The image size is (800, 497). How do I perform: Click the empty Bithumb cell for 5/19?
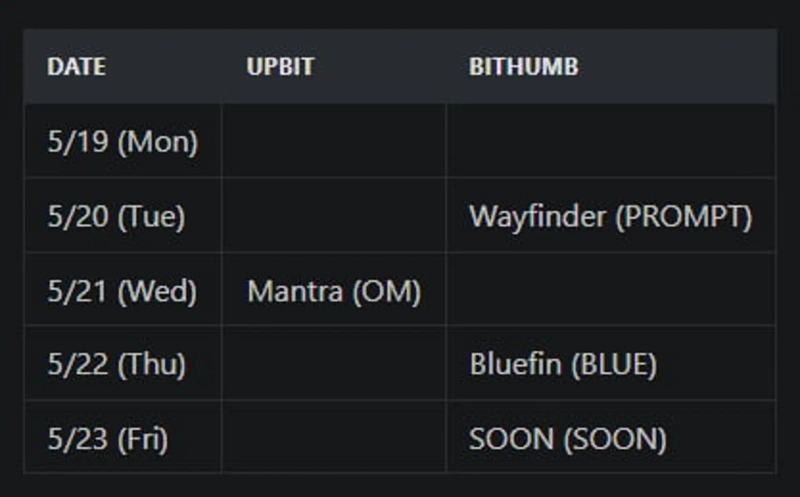(610, 142)
